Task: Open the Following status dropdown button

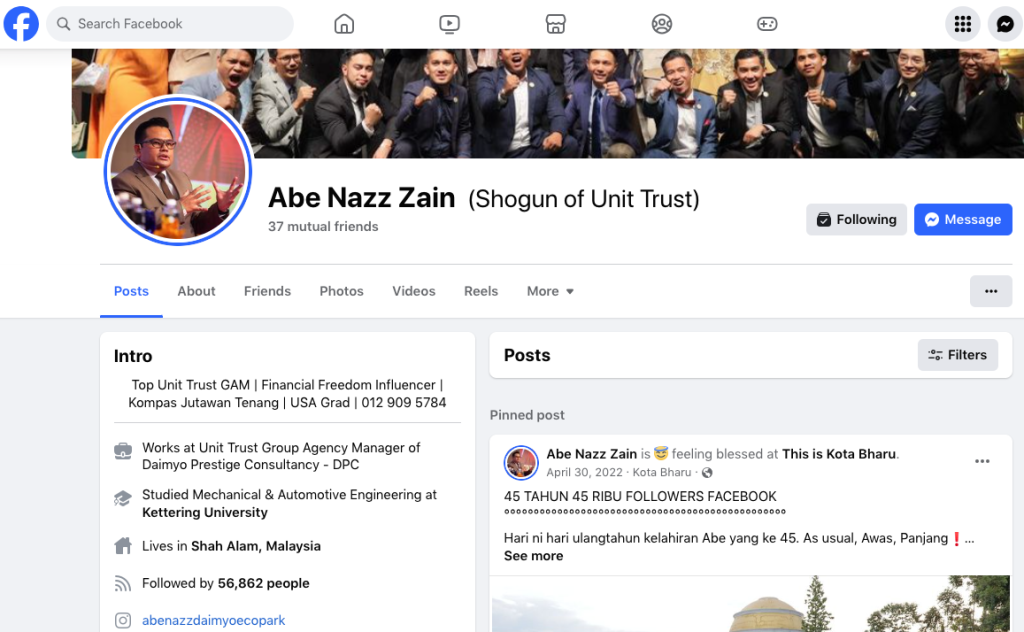Action: (856, 219)
